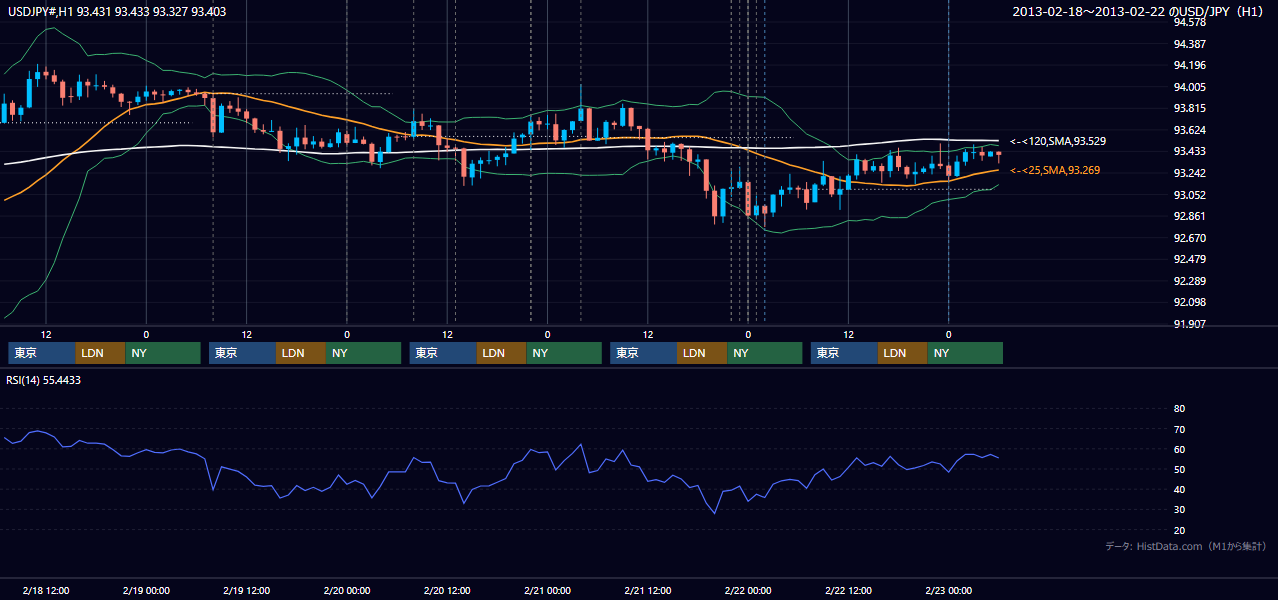Click RSI level 40 on the axis
Image resolution: width=1278 pixels, height=600 pixels.
pos(1179,489)
